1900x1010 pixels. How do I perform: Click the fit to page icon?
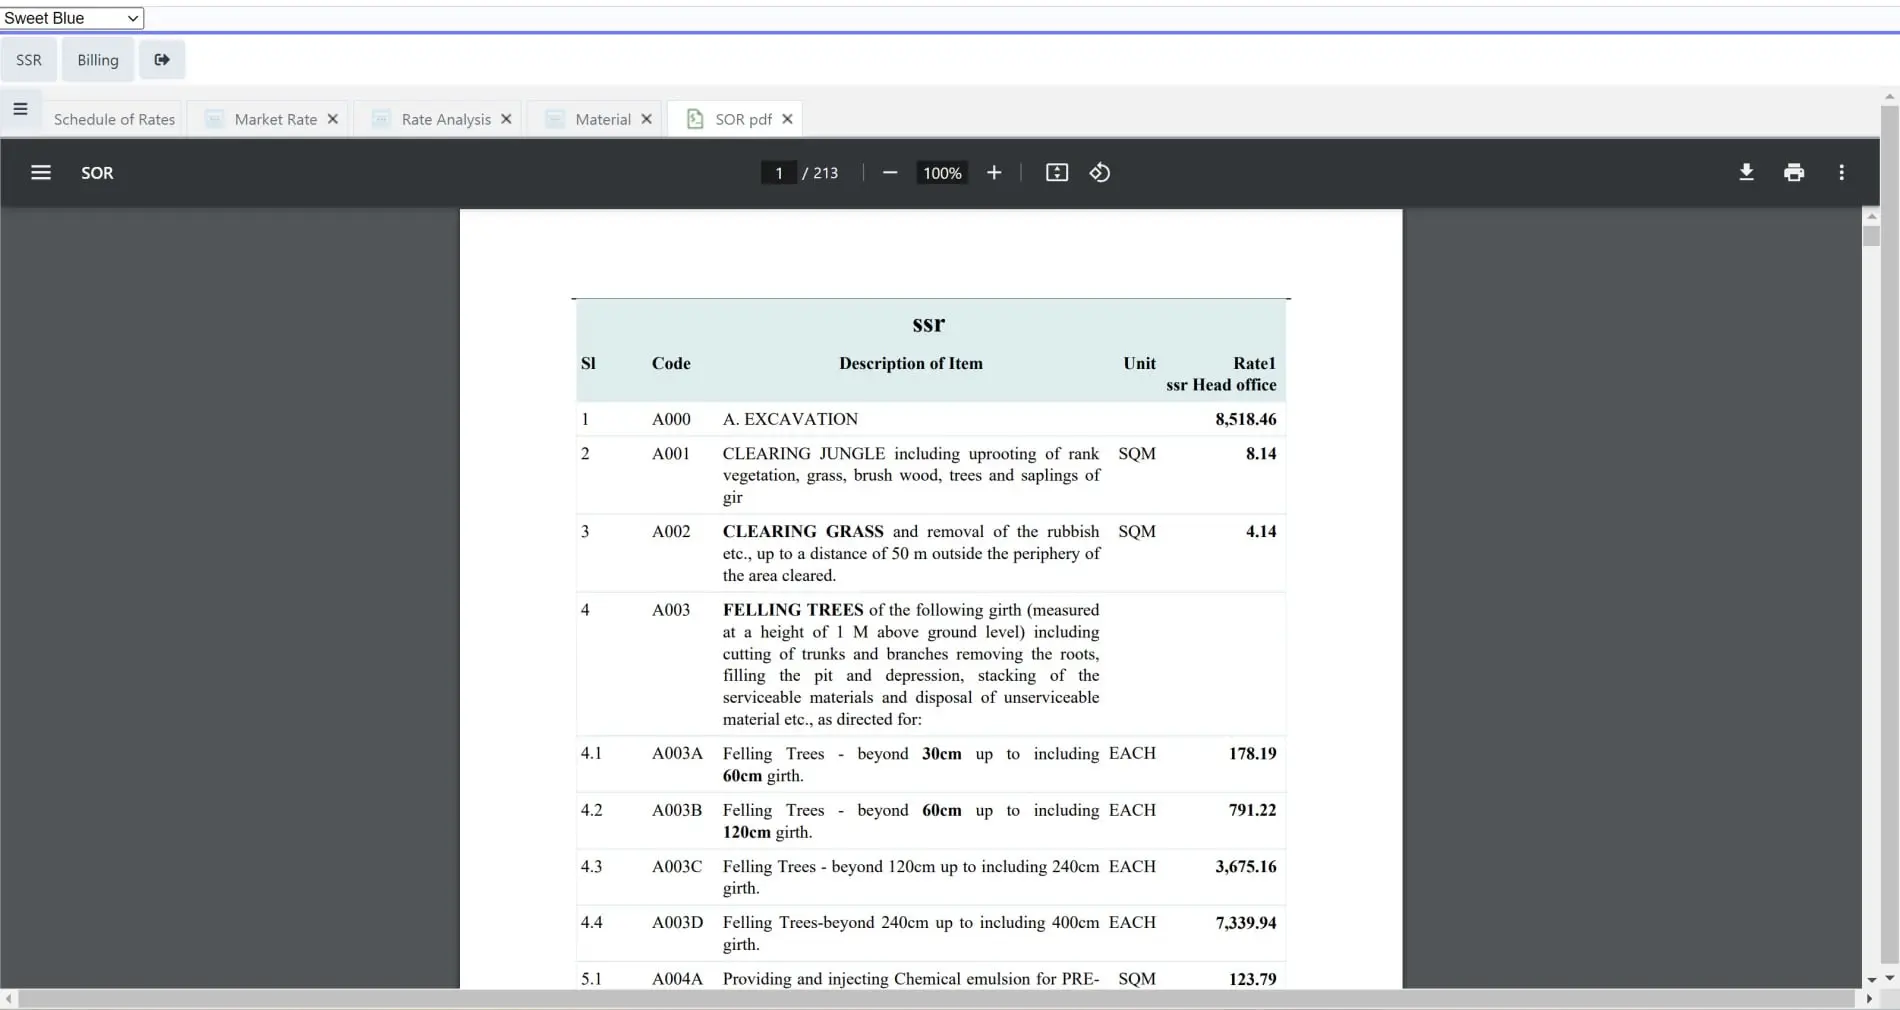tap(1057, 173)
